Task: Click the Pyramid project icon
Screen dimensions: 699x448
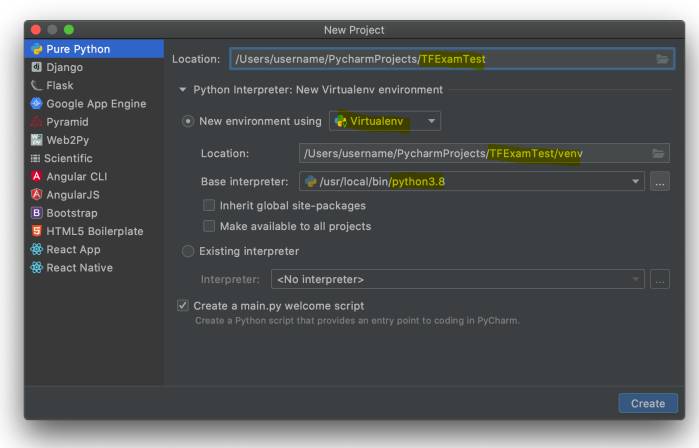Action: 37,122
